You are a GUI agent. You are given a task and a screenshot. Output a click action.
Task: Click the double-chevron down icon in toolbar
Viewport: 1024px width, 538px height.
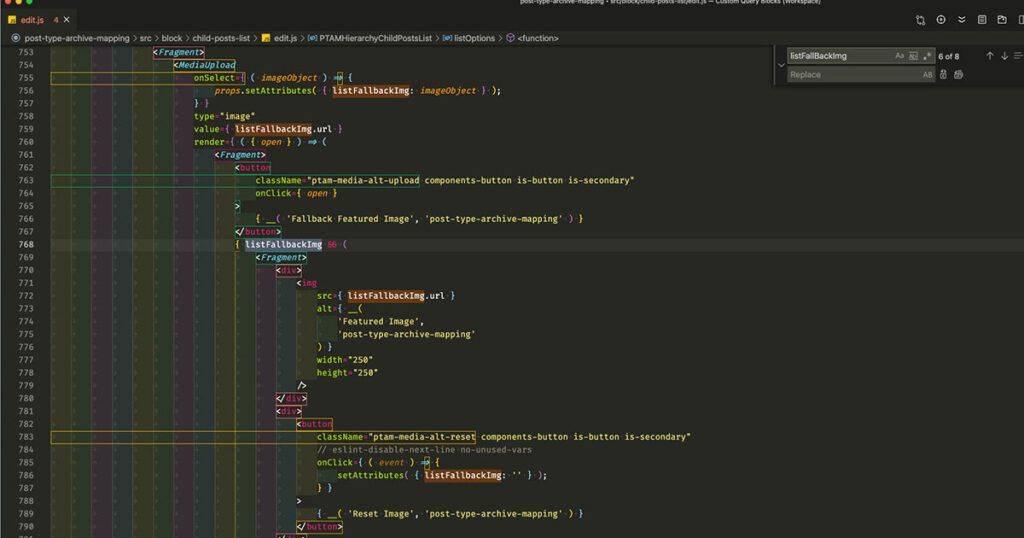coord(961,20)
